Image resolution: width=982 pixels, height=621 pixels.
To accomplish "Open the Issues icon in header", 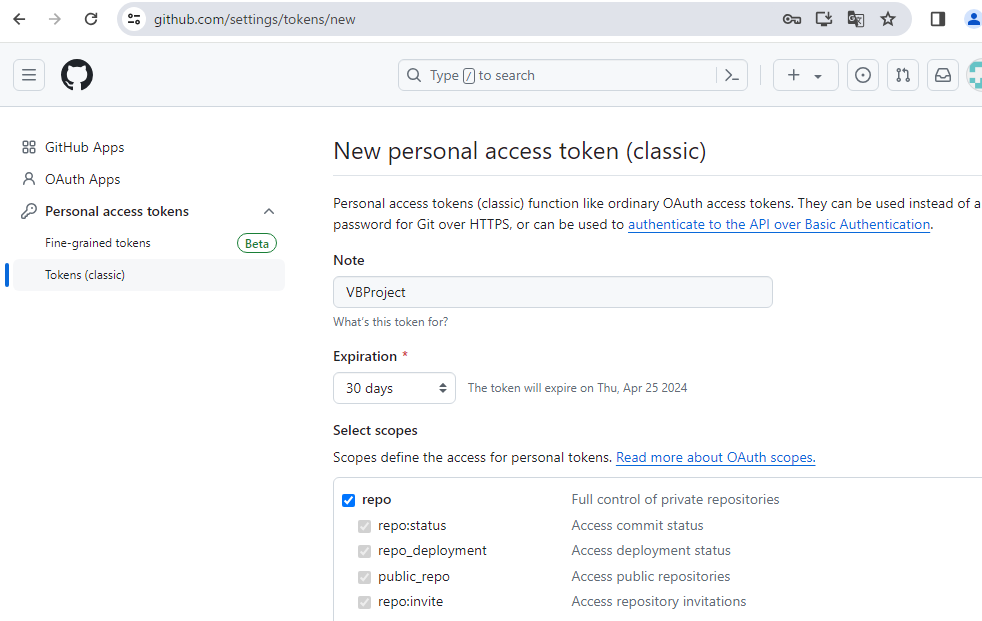I will click(863, 75).
